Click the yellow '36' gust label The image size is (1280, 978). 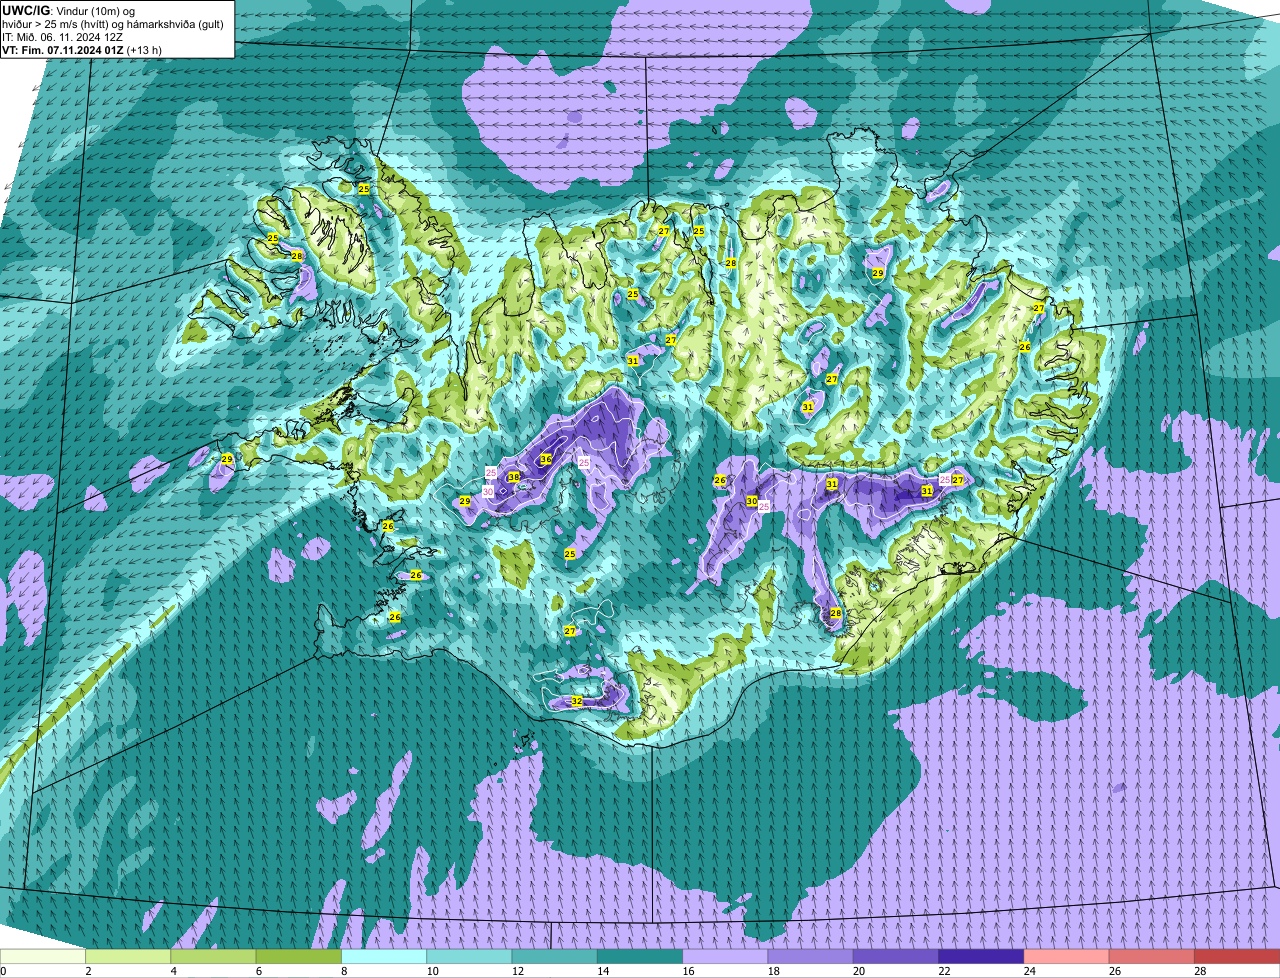(546, 459)
